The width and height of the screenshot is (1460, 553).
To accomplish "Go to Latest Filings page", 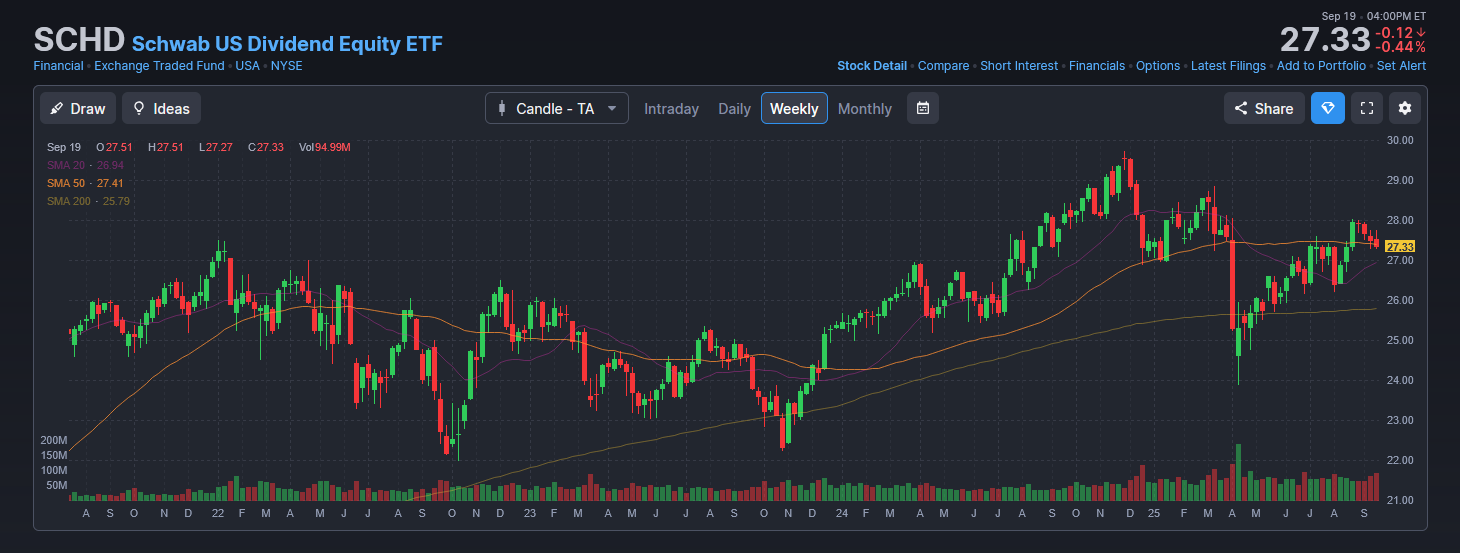I will [1227, 66].
